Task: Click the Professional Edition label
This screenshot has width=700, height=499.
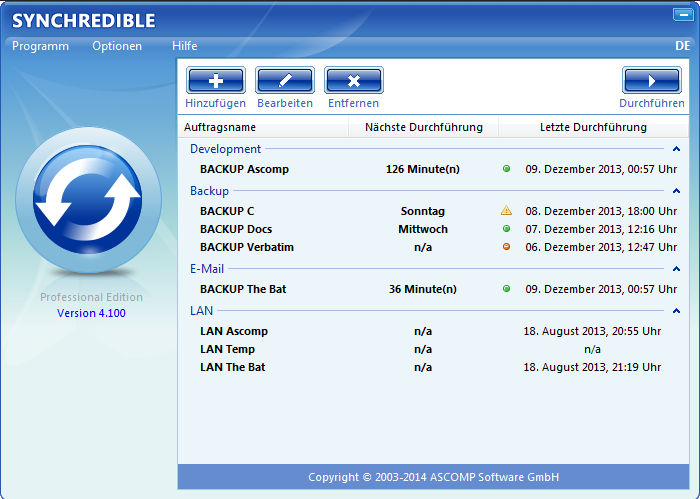Action: click(91, 297)
